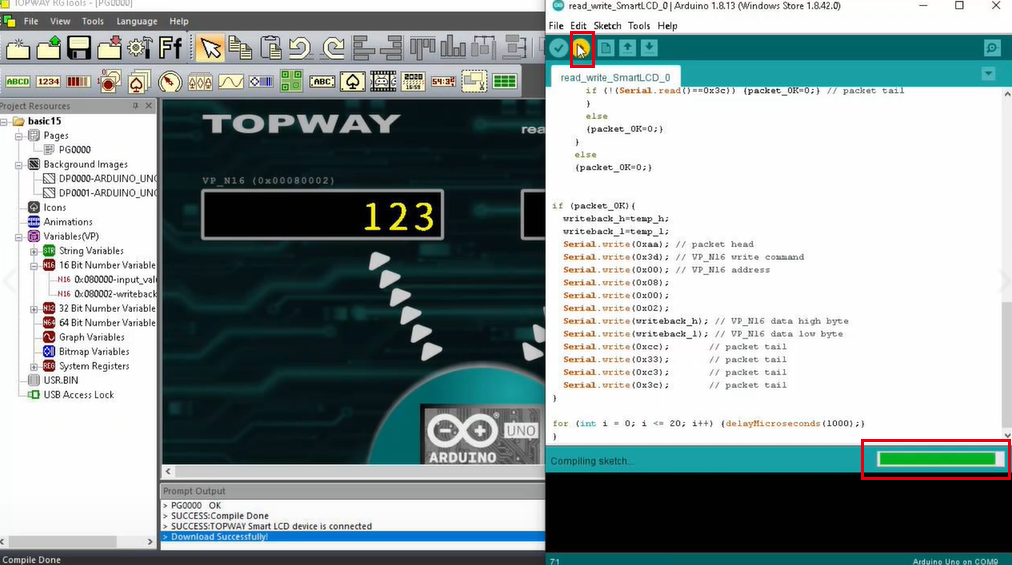The width and height of the screenshot is (1012, 565).
Task: Click the Arduino Save sketch down-arrow icon
Action: [x=649, y=48]
